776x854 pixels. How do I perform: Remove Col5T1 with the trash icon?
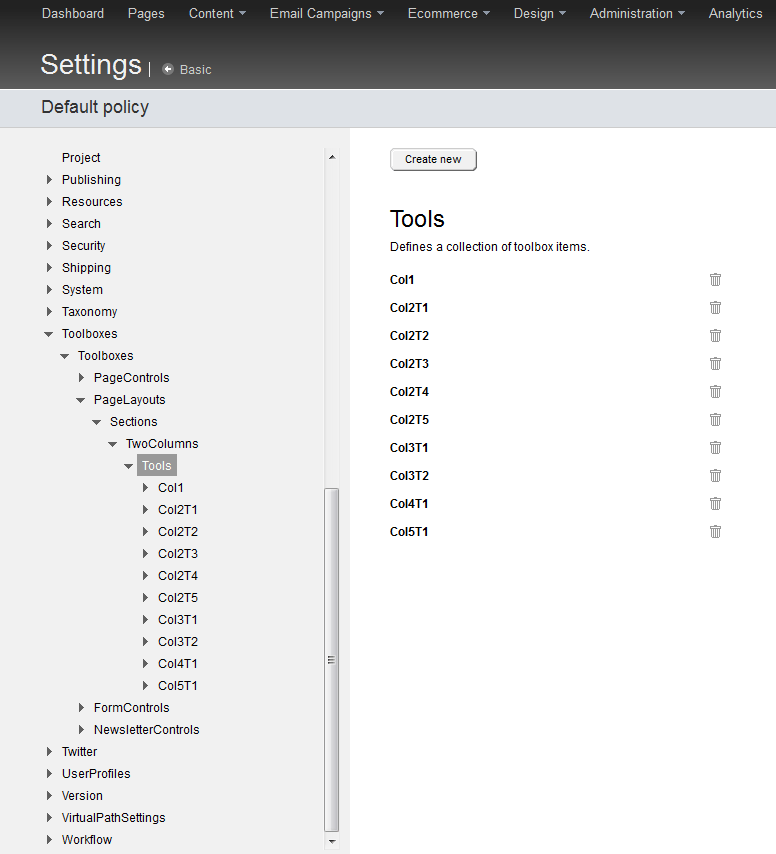(715, 532)
